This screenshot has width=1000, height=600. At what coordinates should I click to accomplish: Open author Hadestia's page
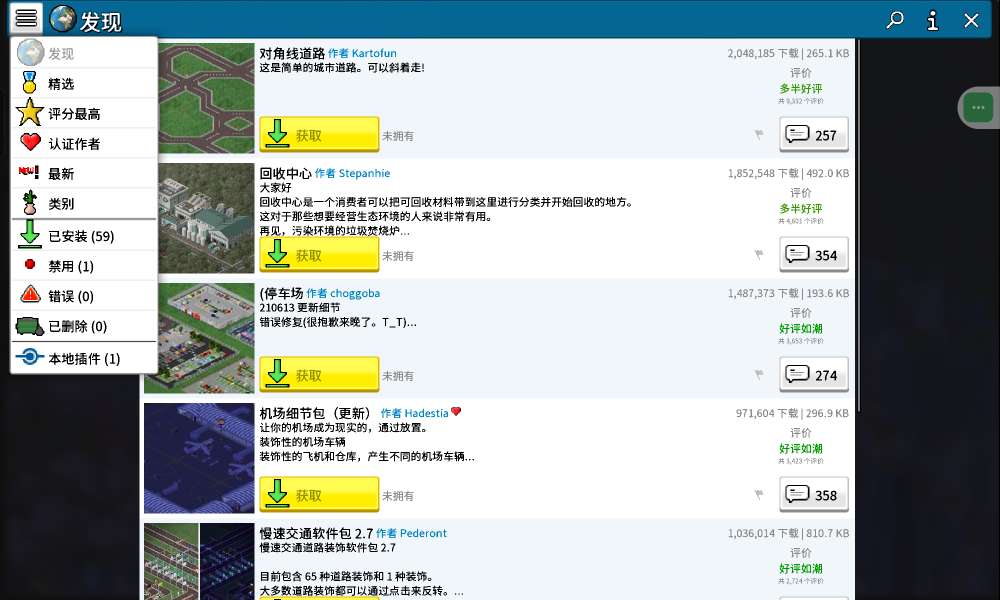(x=415, y=413)
